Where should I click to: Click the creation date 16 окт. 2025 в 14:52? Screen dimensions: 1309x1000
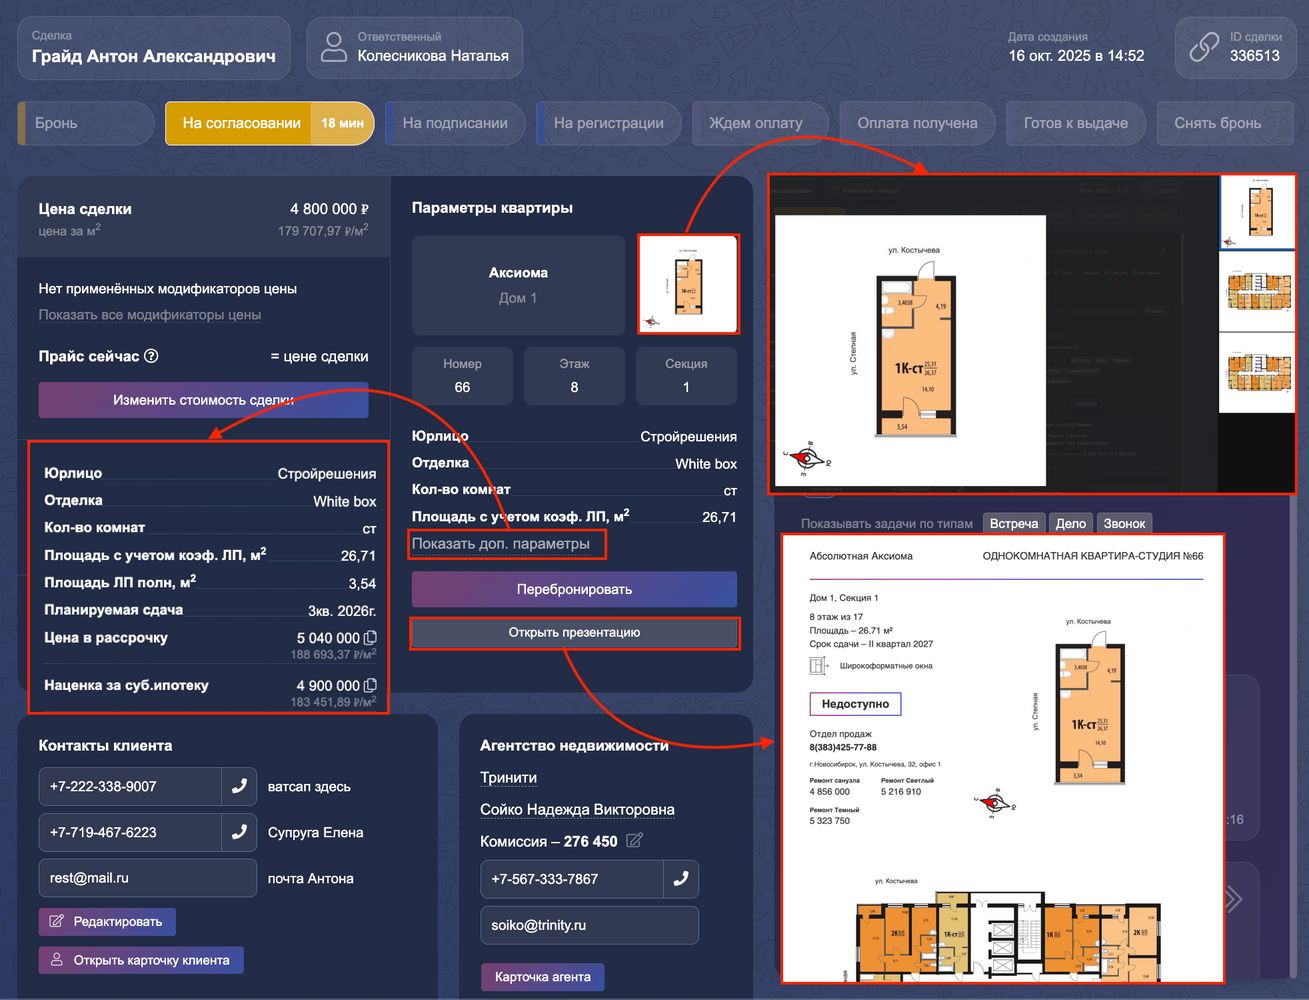click(1076, 56)
